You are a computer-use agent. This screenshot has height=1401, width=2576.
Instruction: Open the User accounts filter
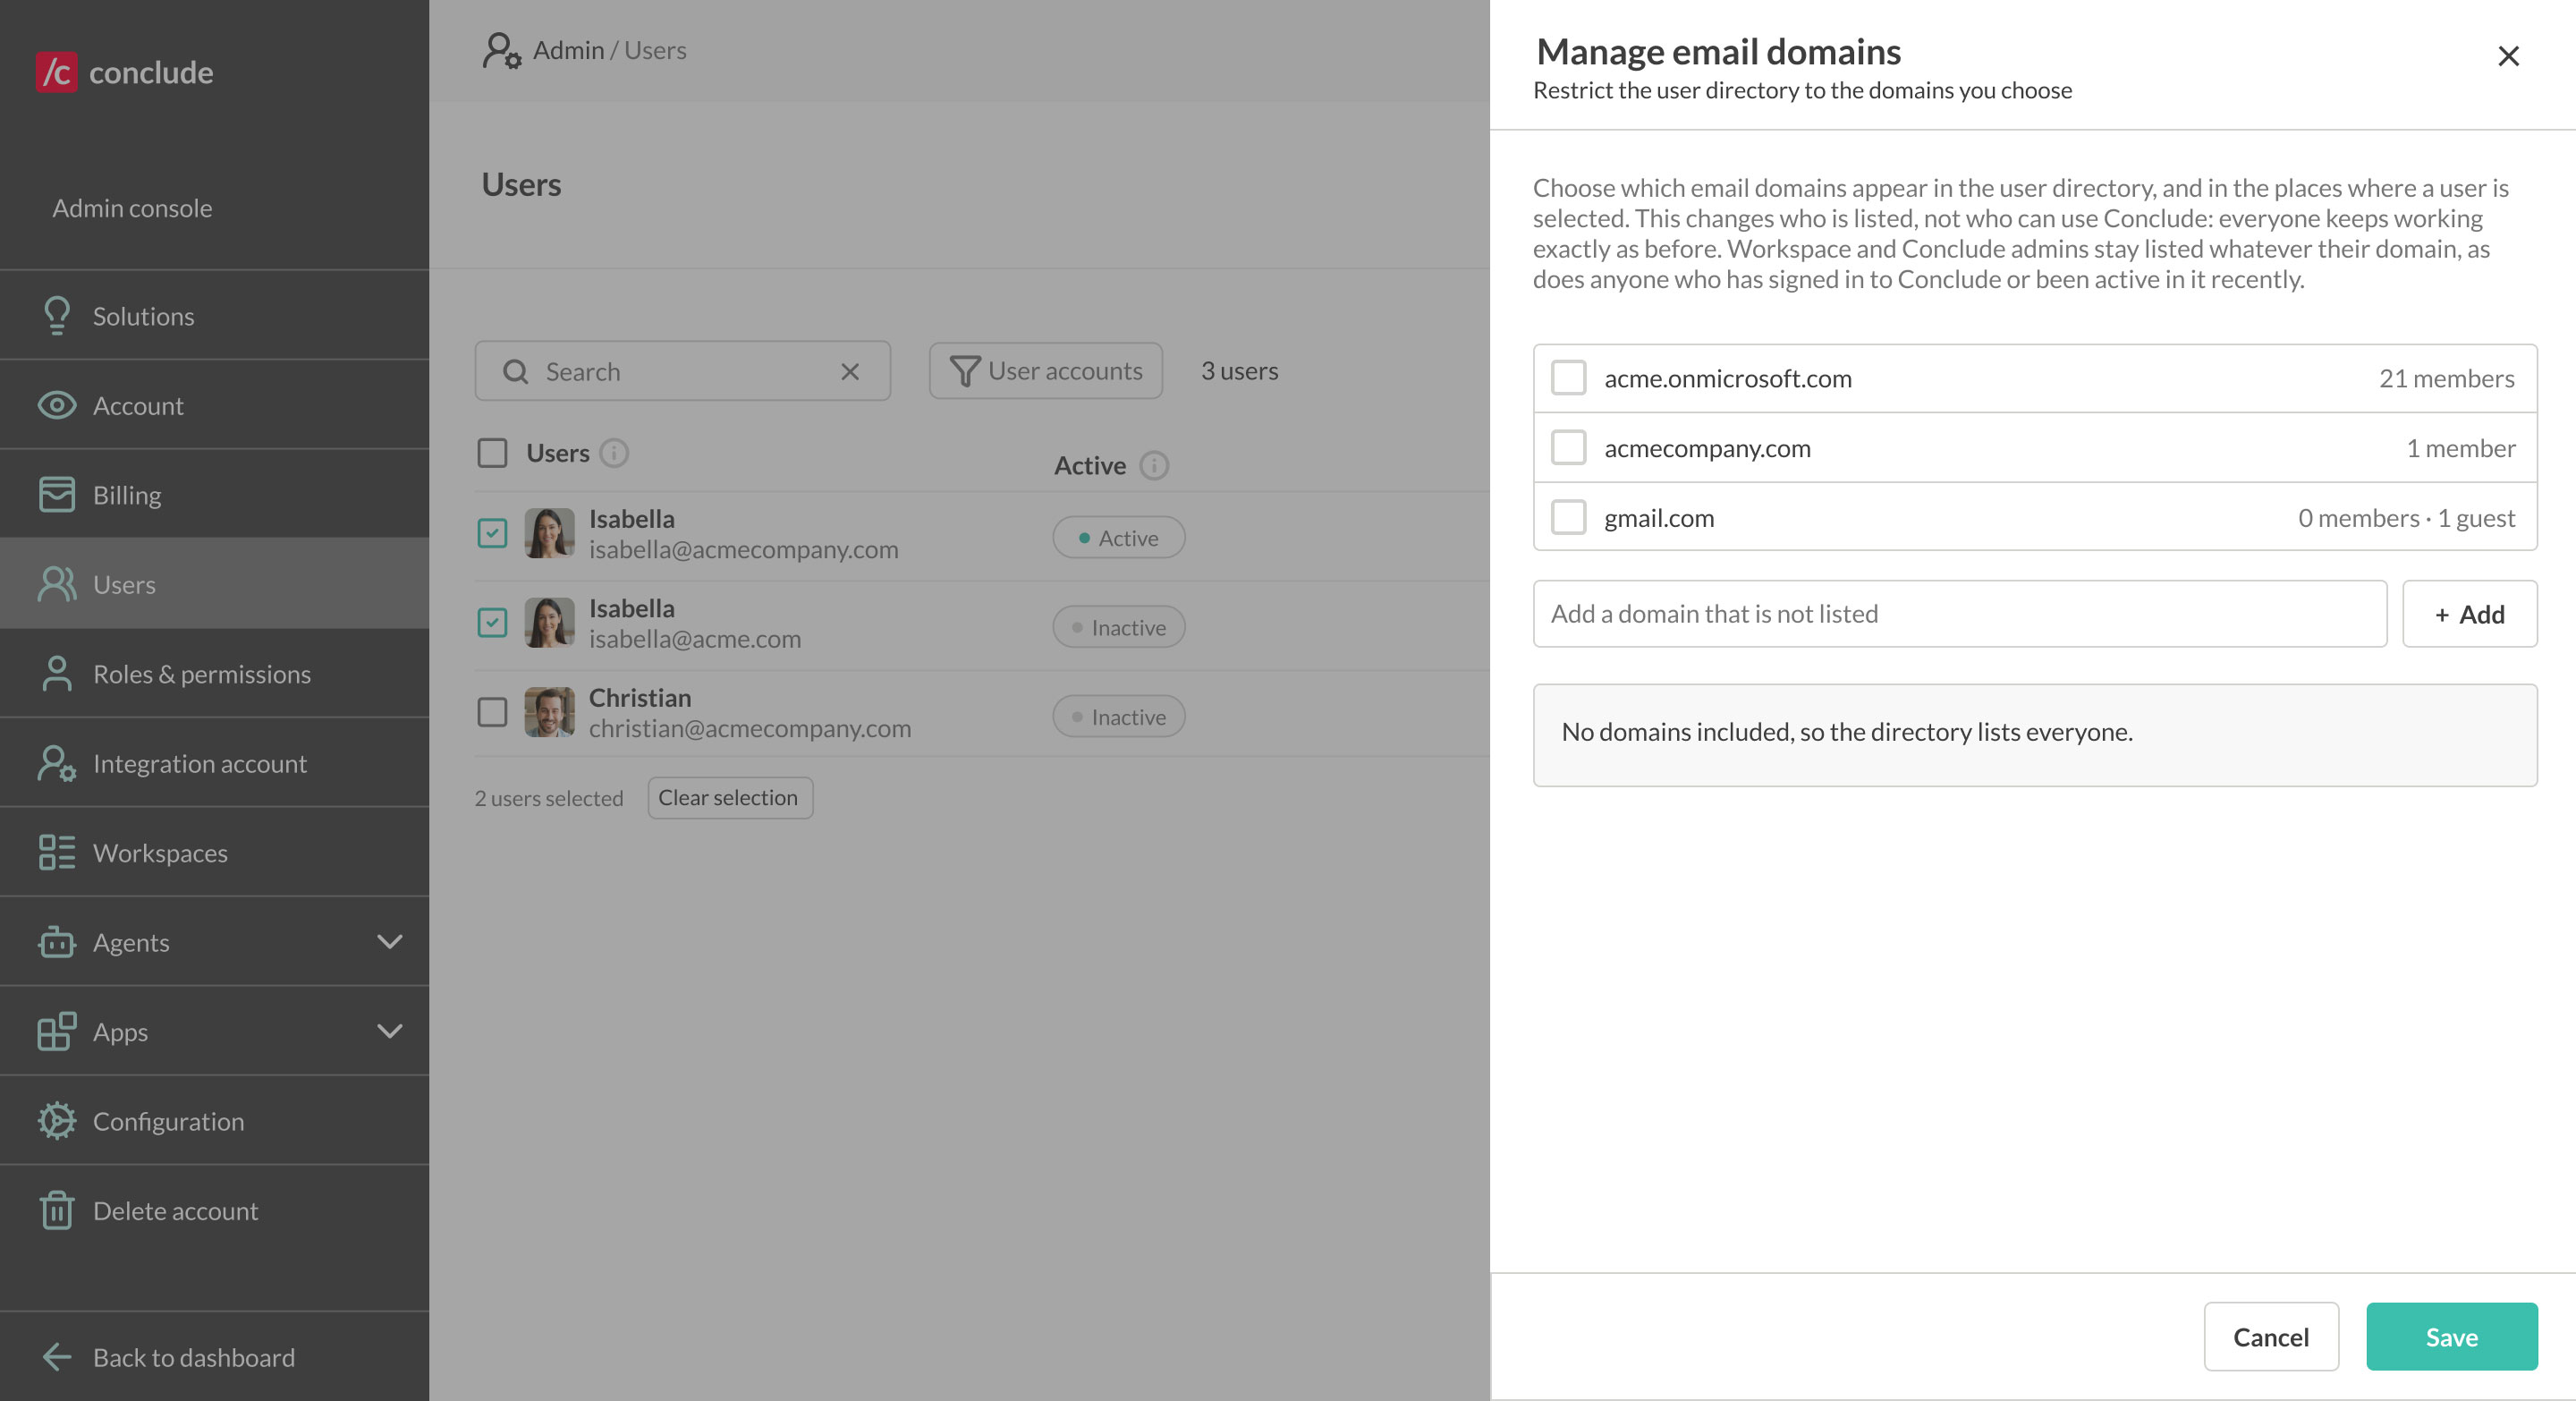[x=1045, y=371]
